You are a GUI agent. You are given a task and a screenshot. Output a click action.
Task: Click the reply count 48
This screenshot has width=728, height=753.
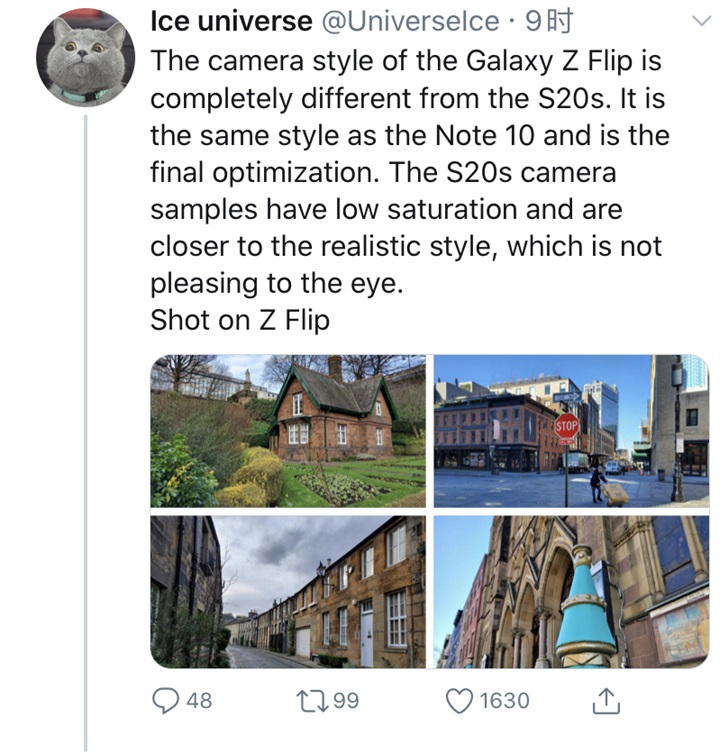pyautogui.click(x=199, y=701)
